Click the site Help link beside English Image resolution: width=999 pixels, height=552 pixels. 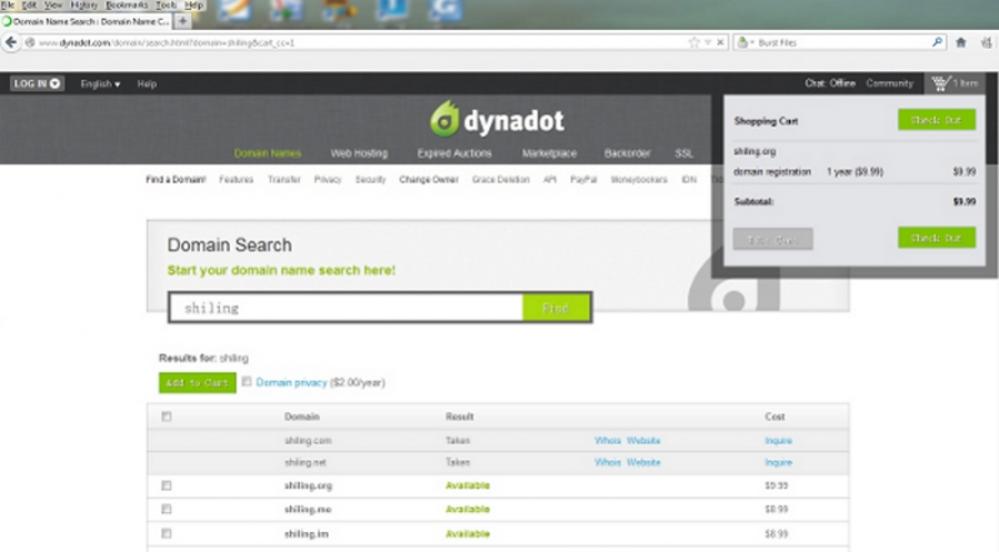point(147,84)
